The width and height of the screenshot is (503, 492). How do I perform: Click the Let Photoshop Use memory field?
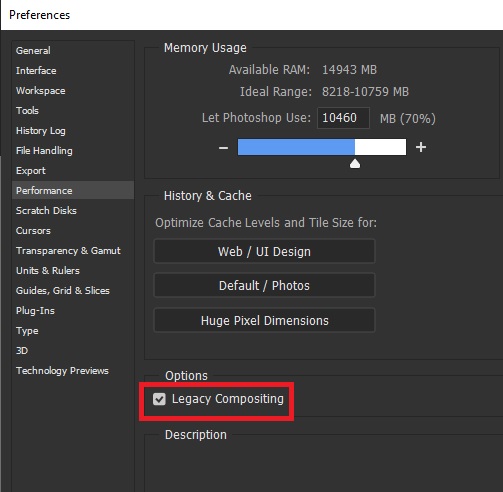click(343, 118)
